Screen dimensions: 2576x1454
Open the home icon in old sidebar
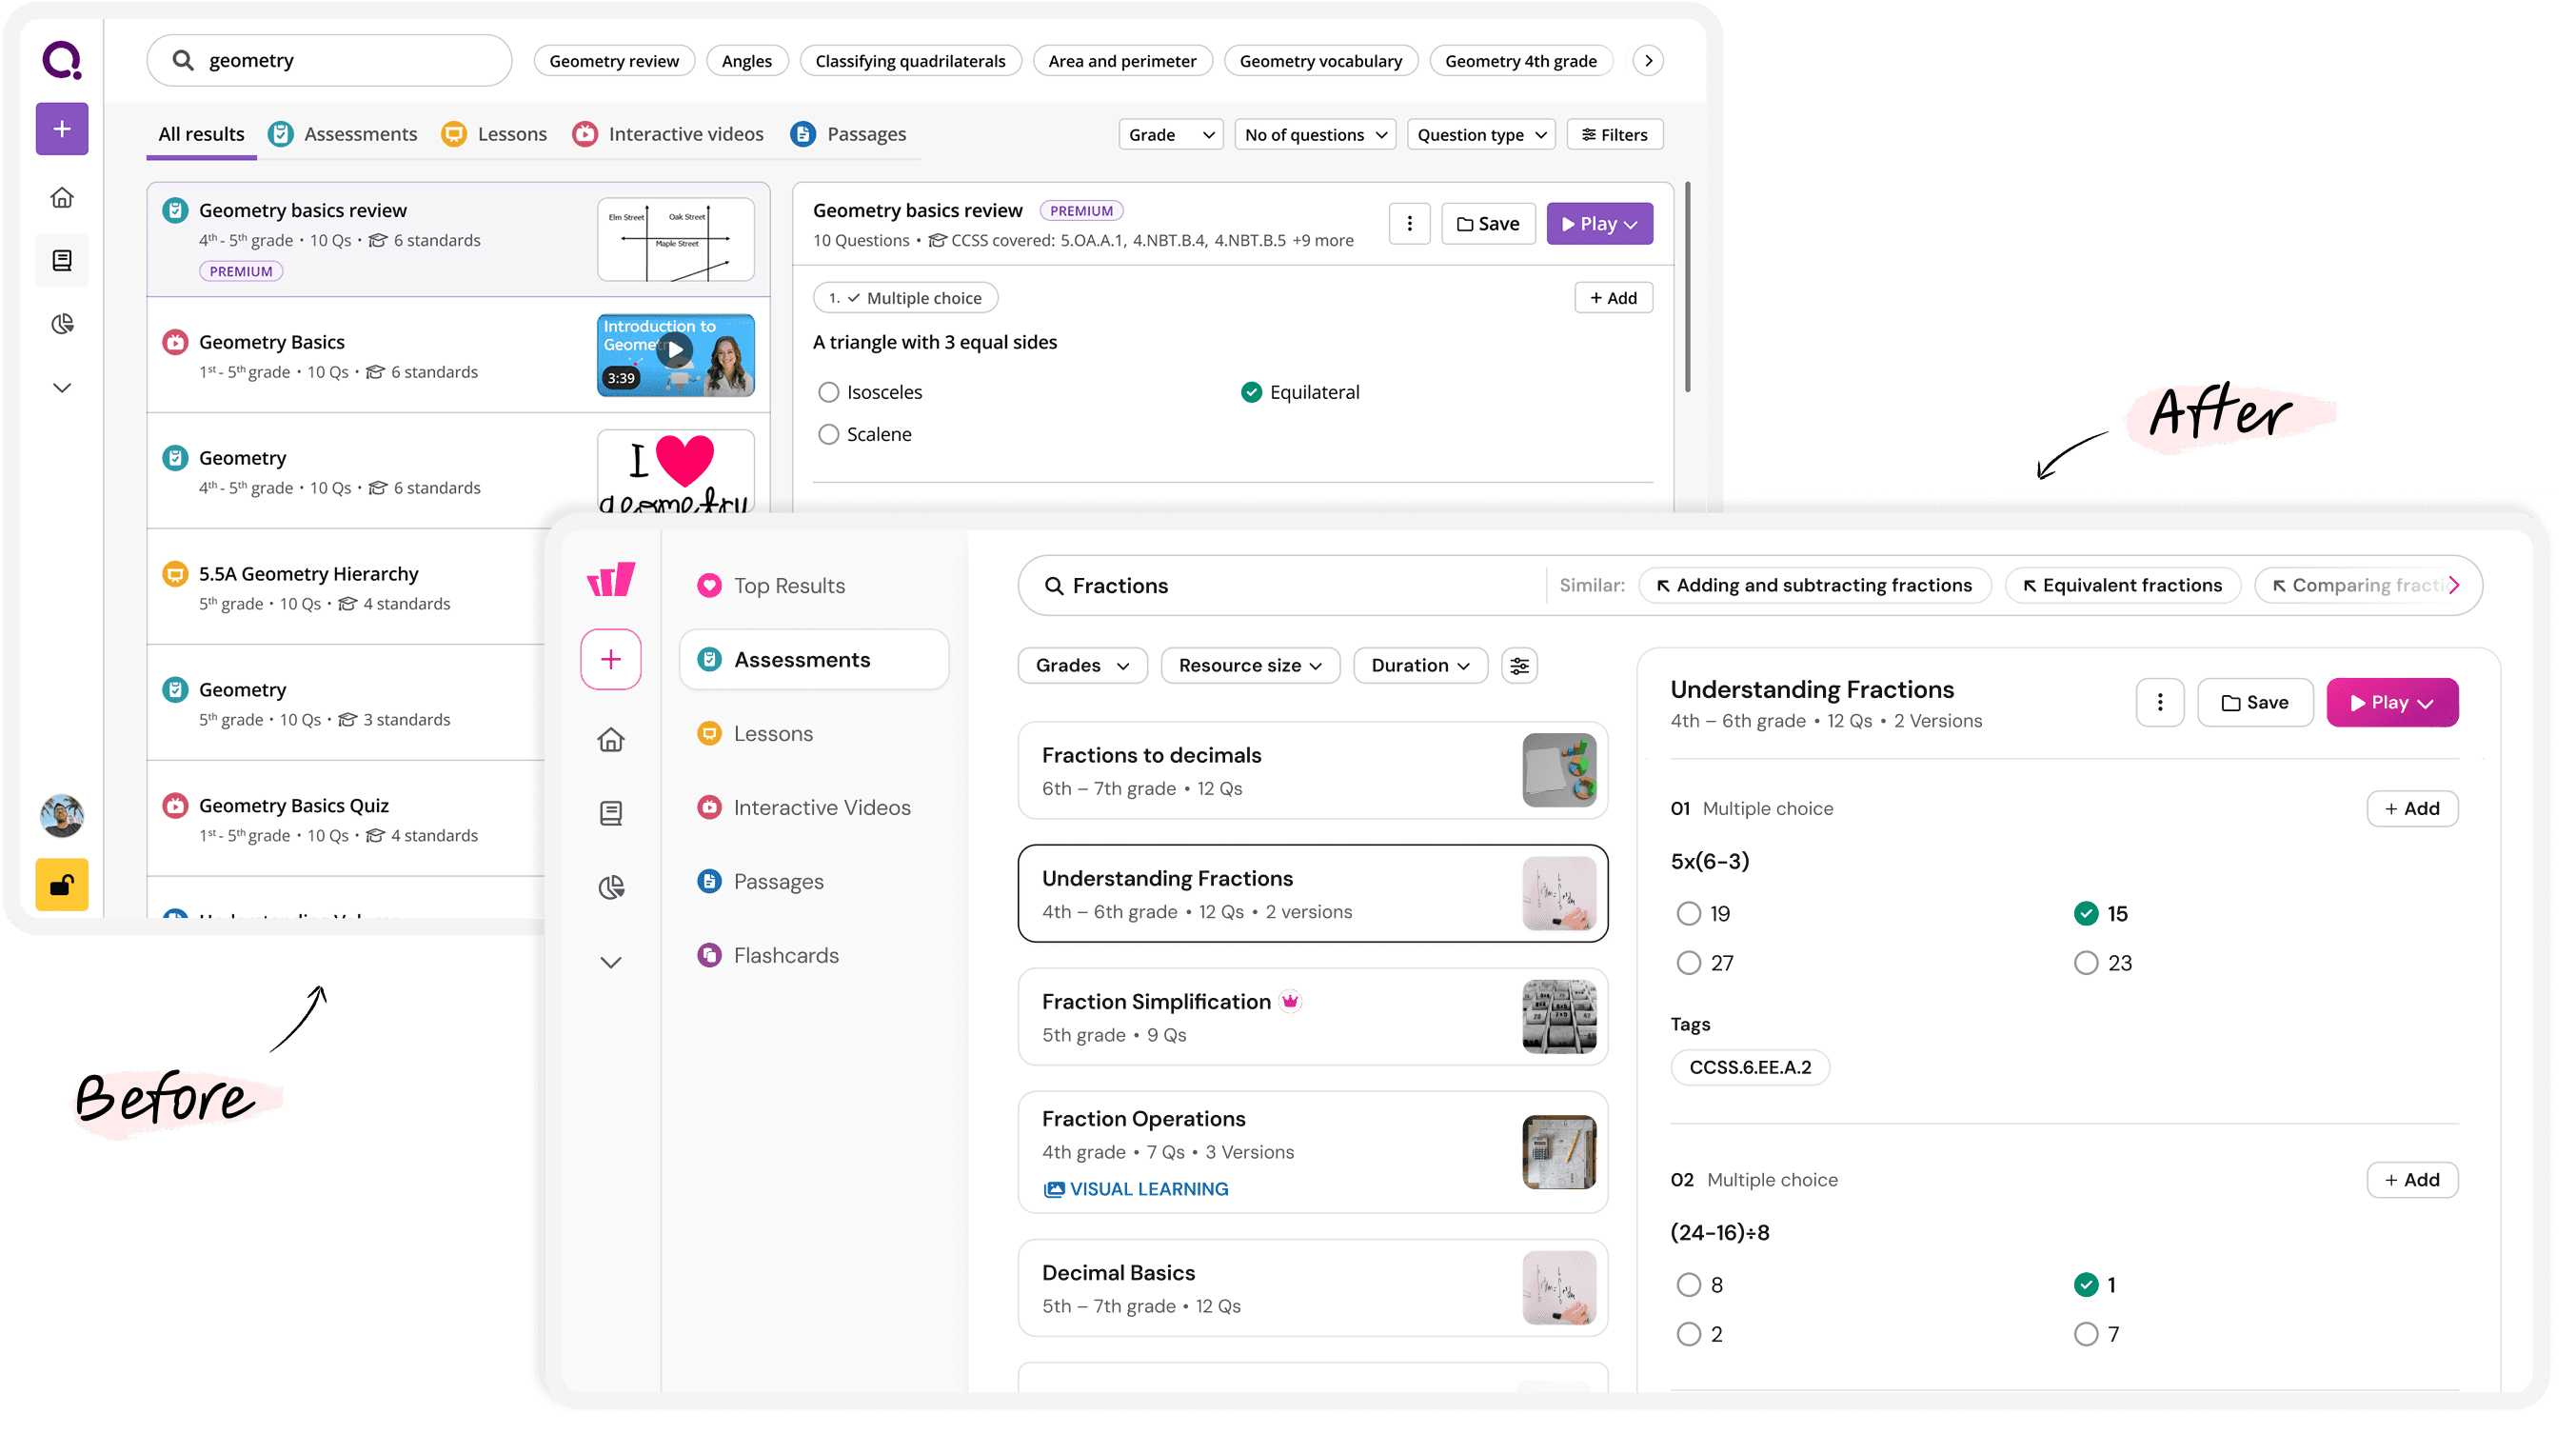[x=62, y=198]
